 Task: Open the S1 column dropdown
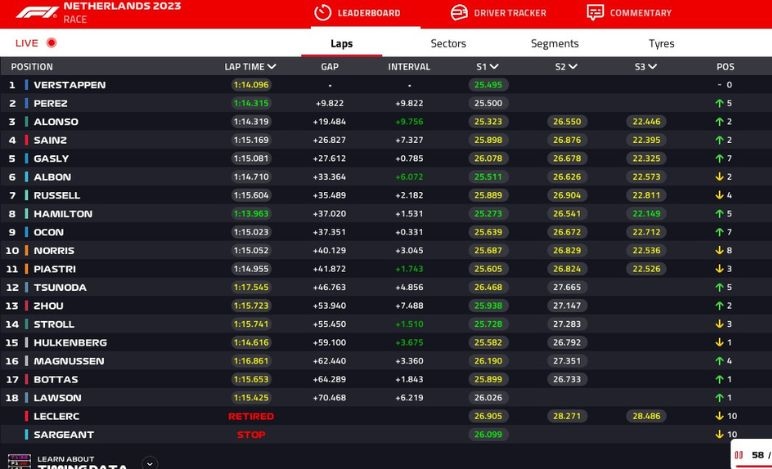coord(494,67)
